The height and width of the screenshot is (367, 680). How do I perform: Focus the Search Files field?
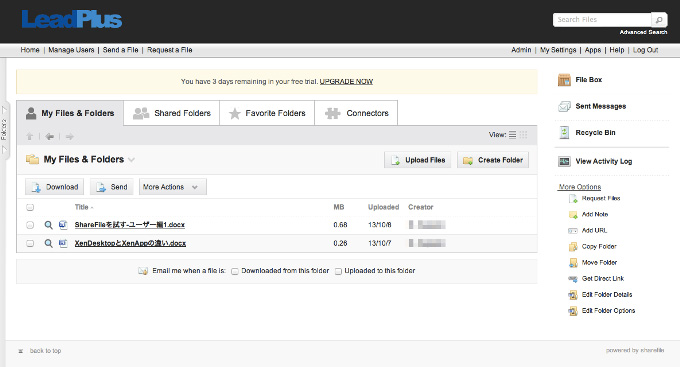[x=602, y=20]
